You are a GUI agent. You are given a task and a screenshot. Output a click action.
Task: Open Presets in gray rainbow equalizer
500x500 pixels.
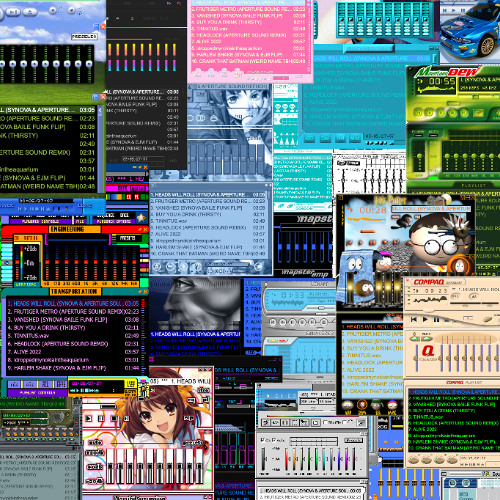(353, 440)
